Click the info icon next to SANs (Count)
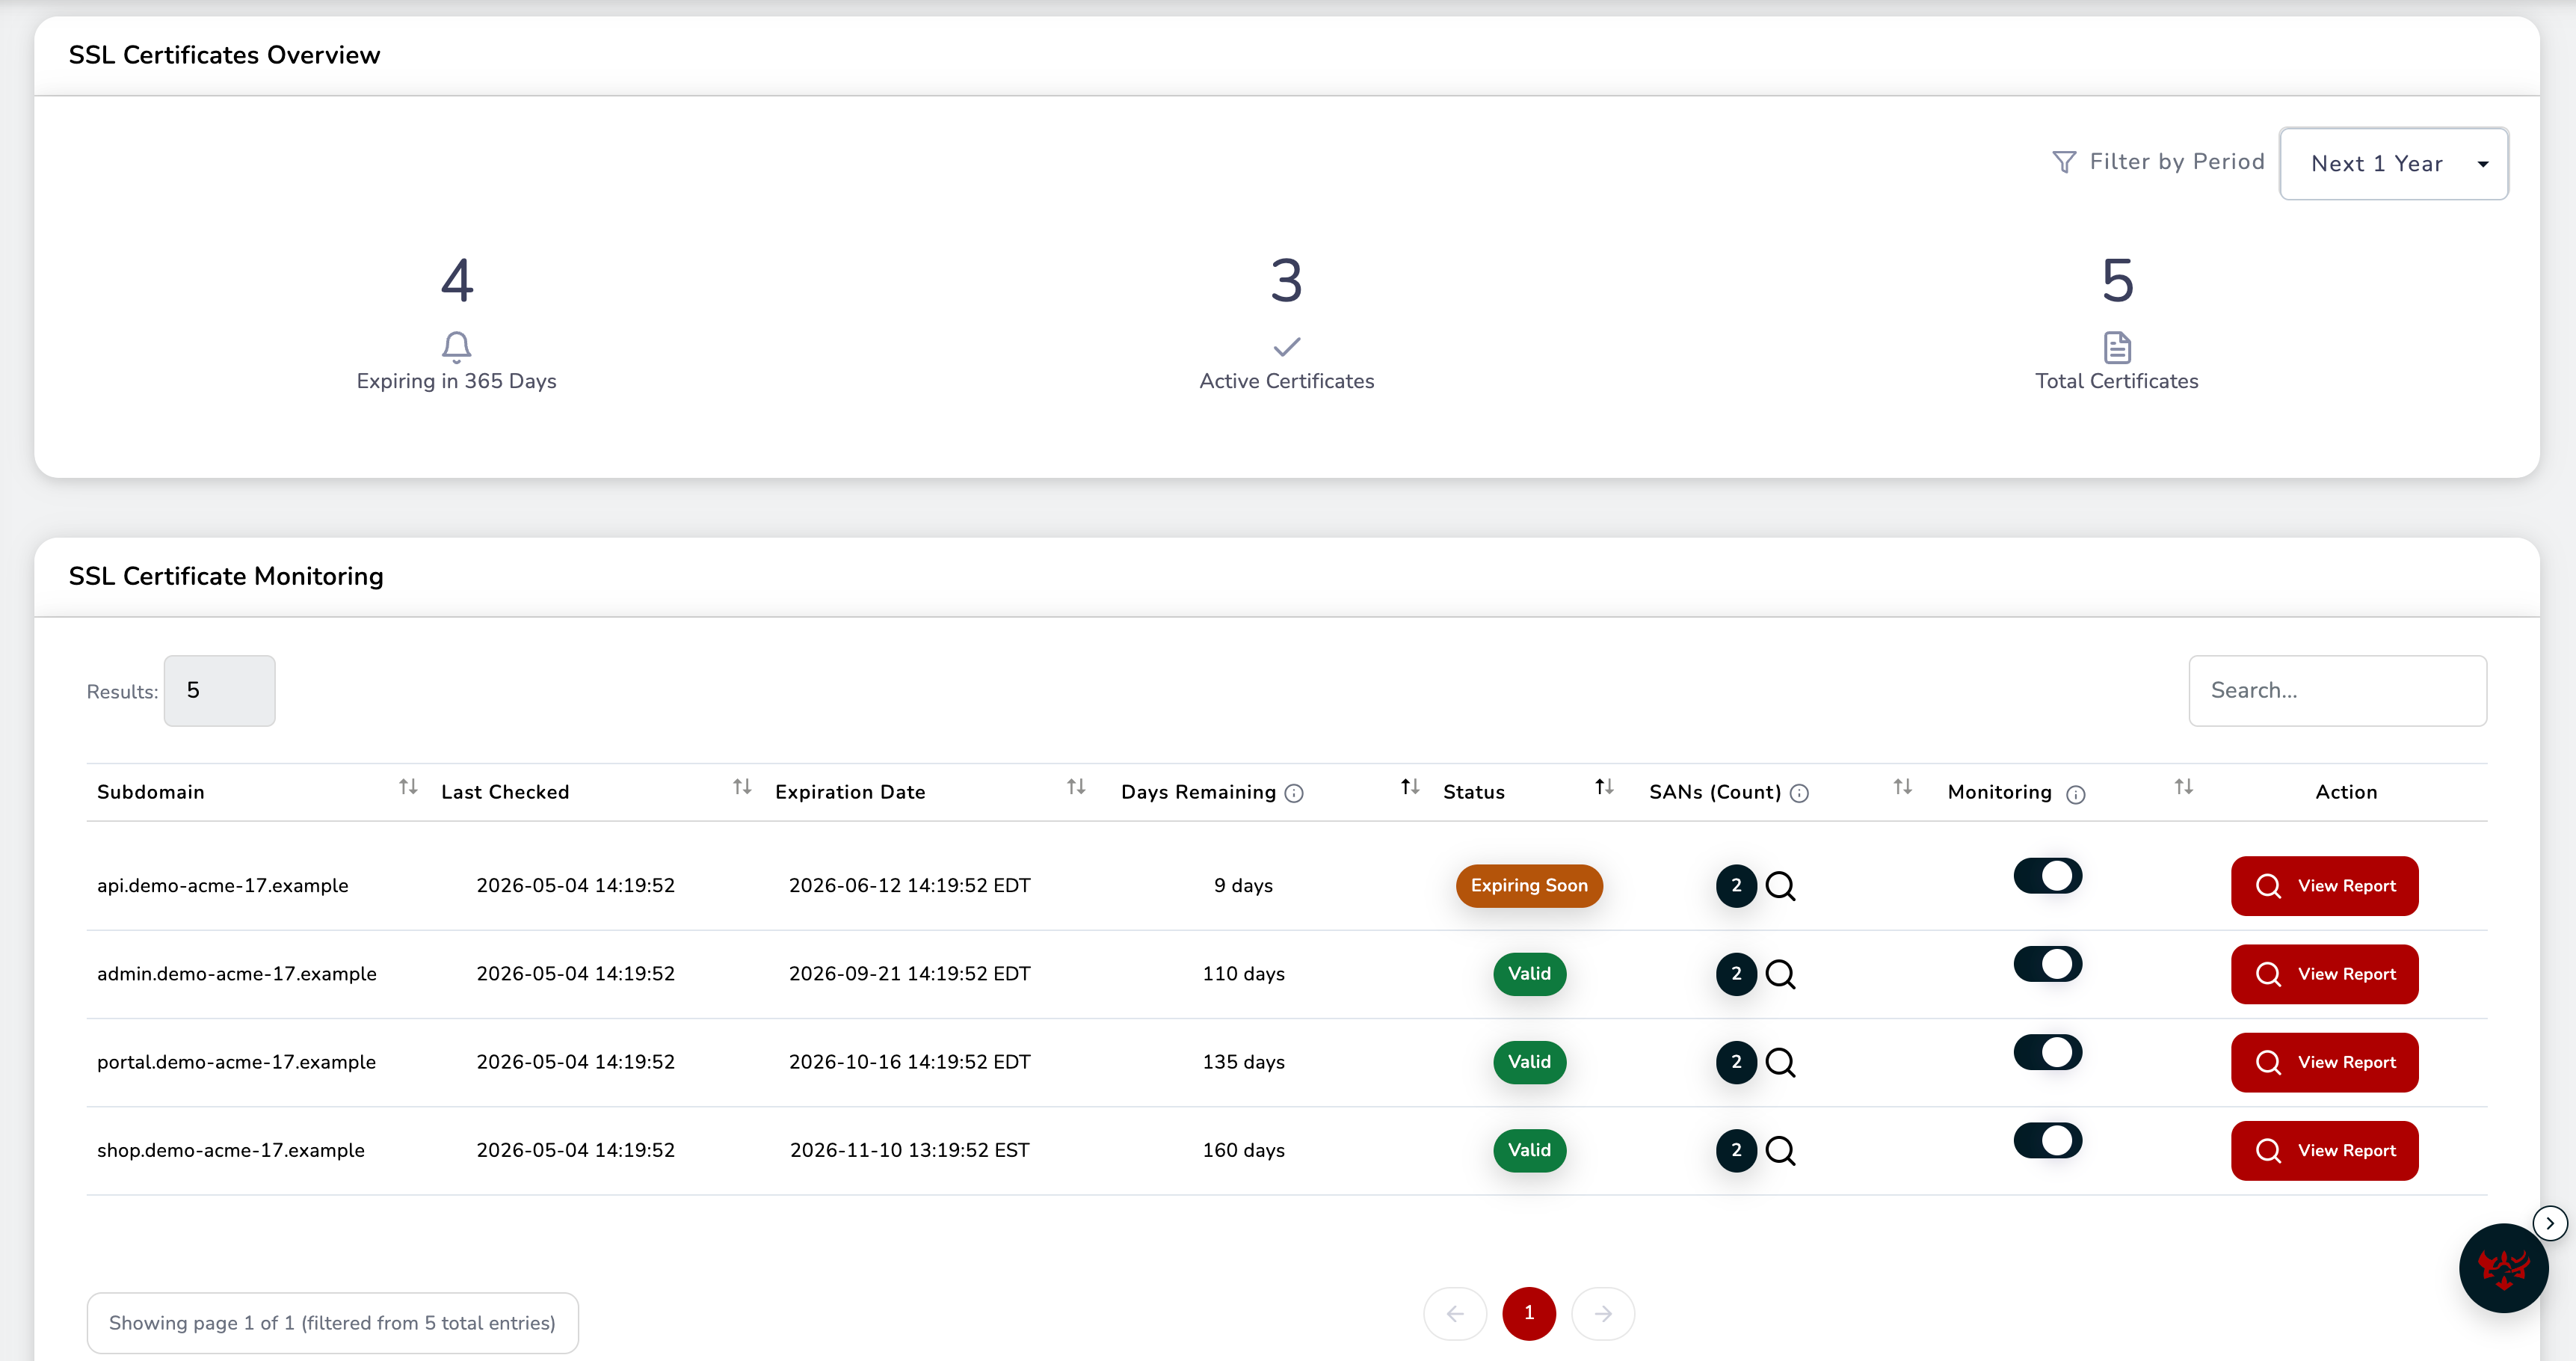Image resolution: width=2576 pixels, height=1361 pixels. point(1799,793)
